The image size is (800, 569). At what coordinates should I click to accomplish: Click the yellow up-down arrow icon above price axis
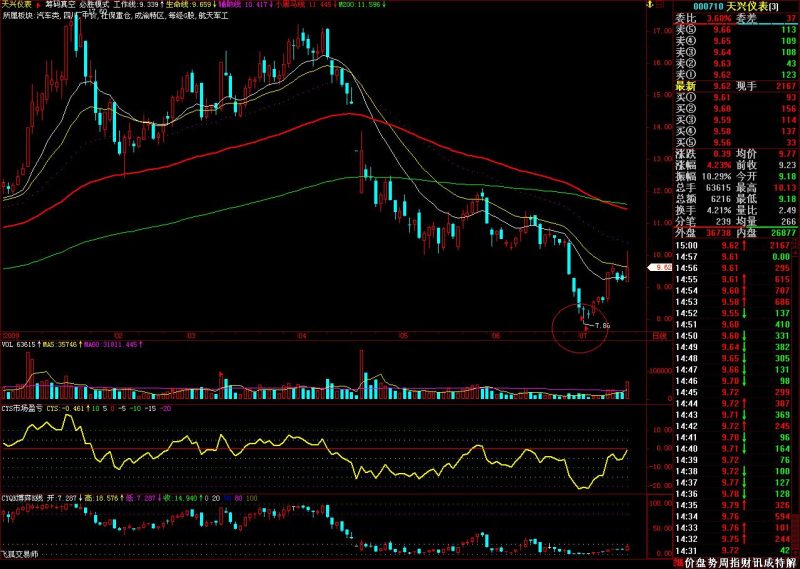[x=649, y=5]
